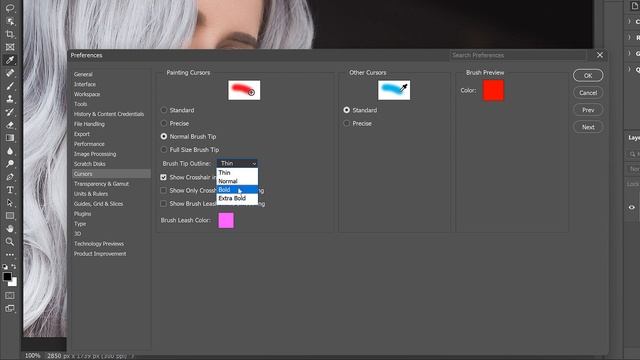640x360 pixels.
Task: Open Technology Previews category
Action: tap(99, 244)
